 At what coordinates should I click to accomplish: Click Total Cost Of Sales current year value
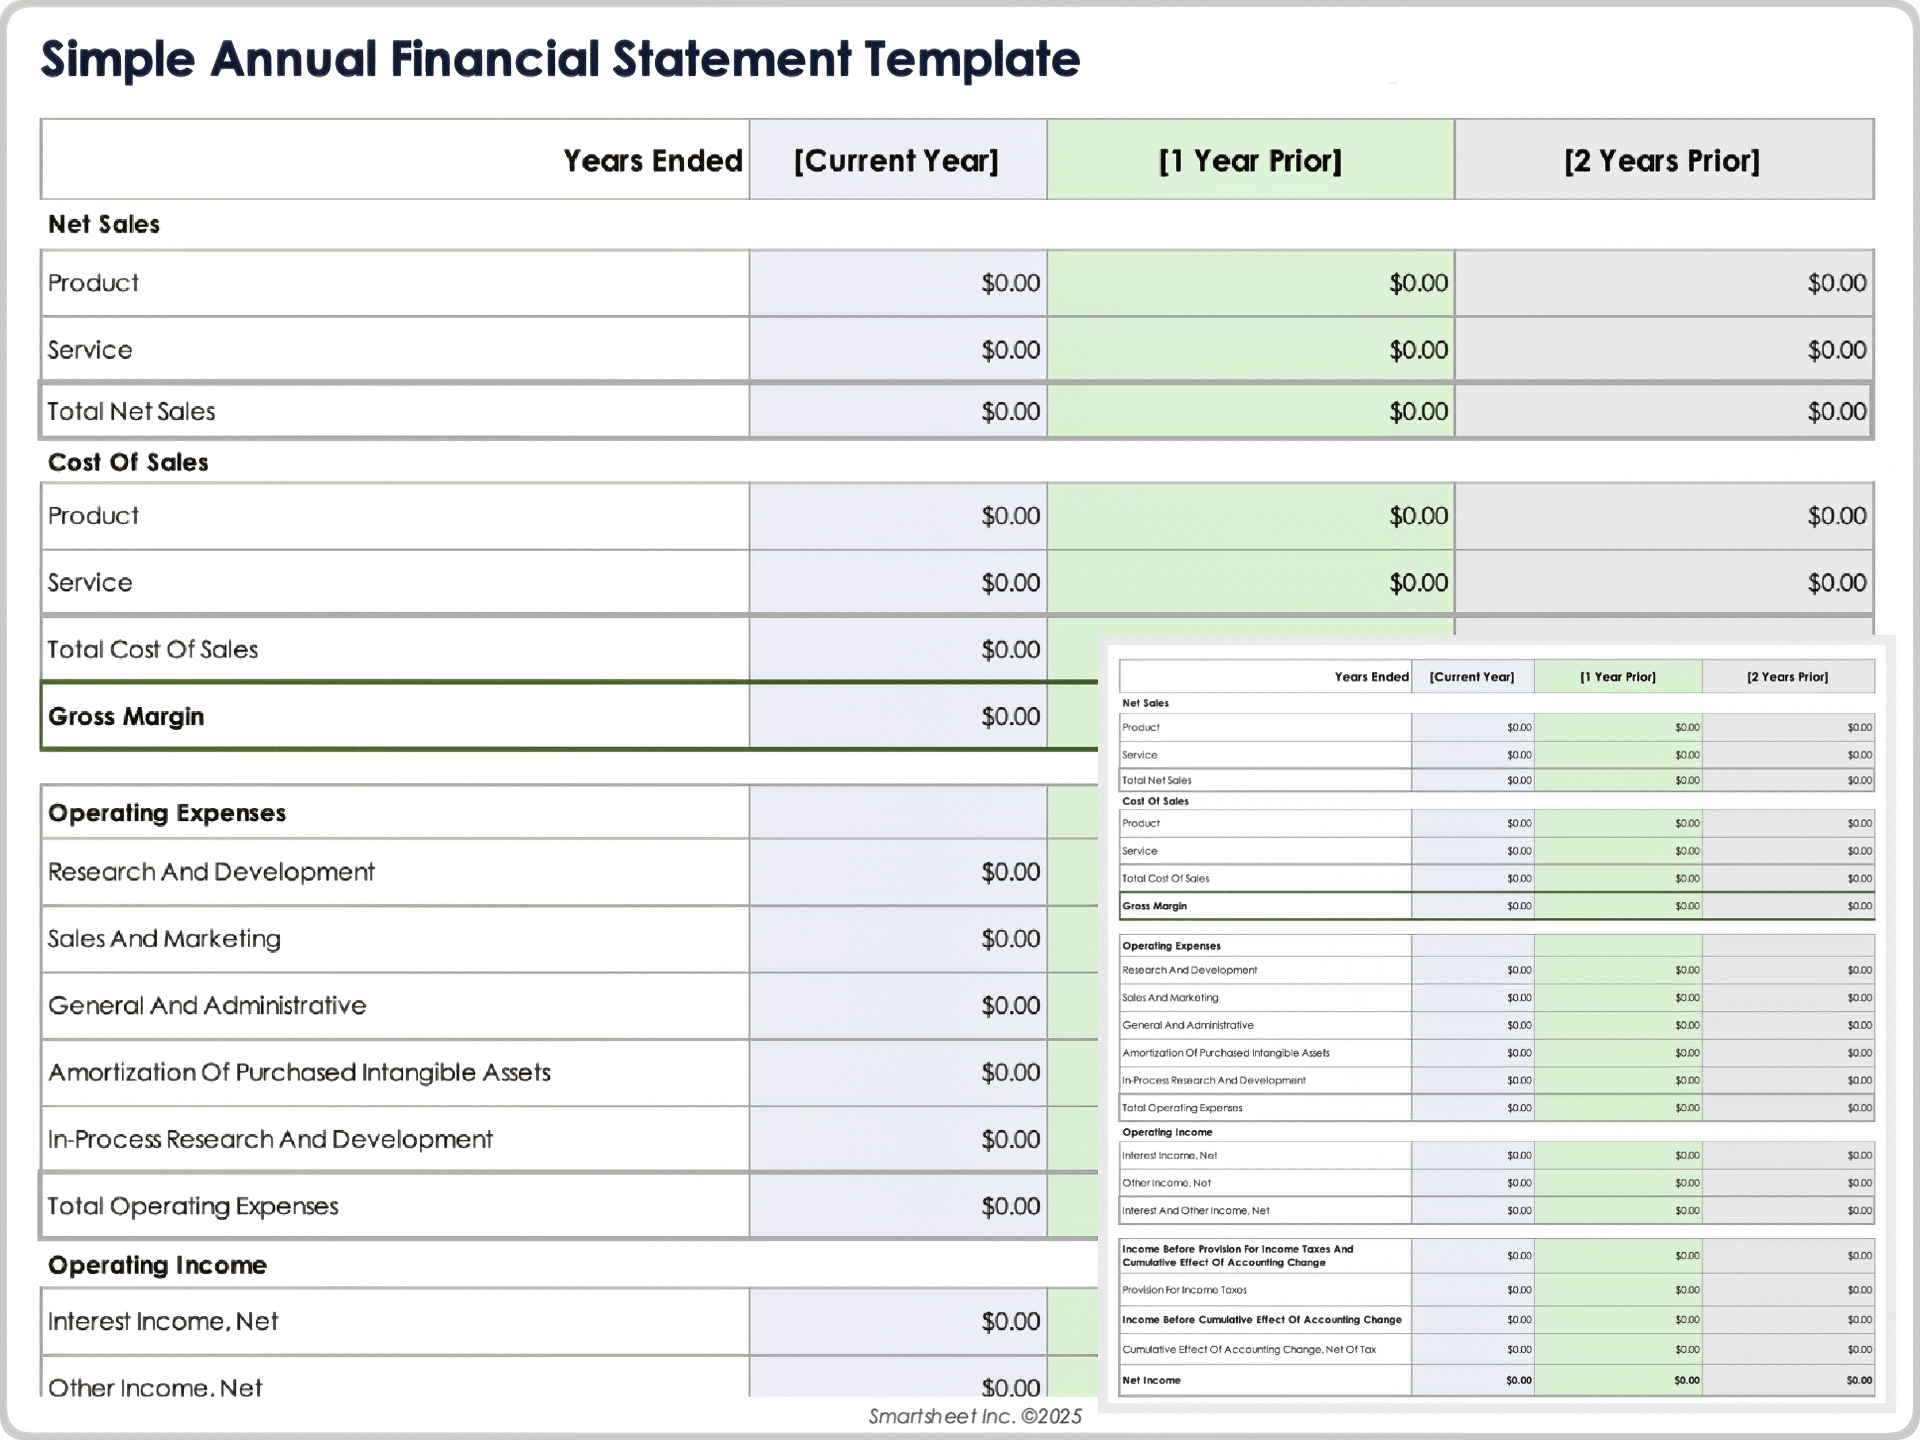[898, 650]
